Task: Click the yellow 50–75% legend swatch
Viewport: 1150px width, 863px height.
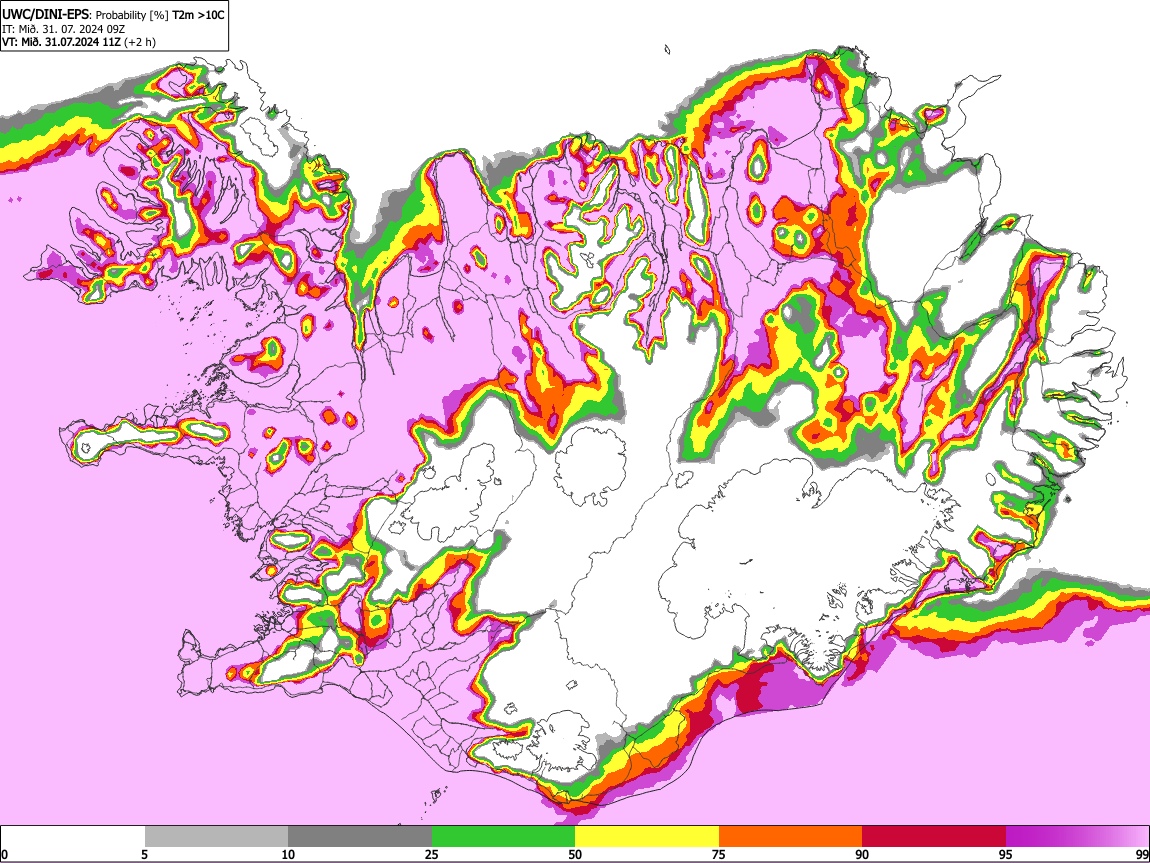Action: (x=647, y=837)
